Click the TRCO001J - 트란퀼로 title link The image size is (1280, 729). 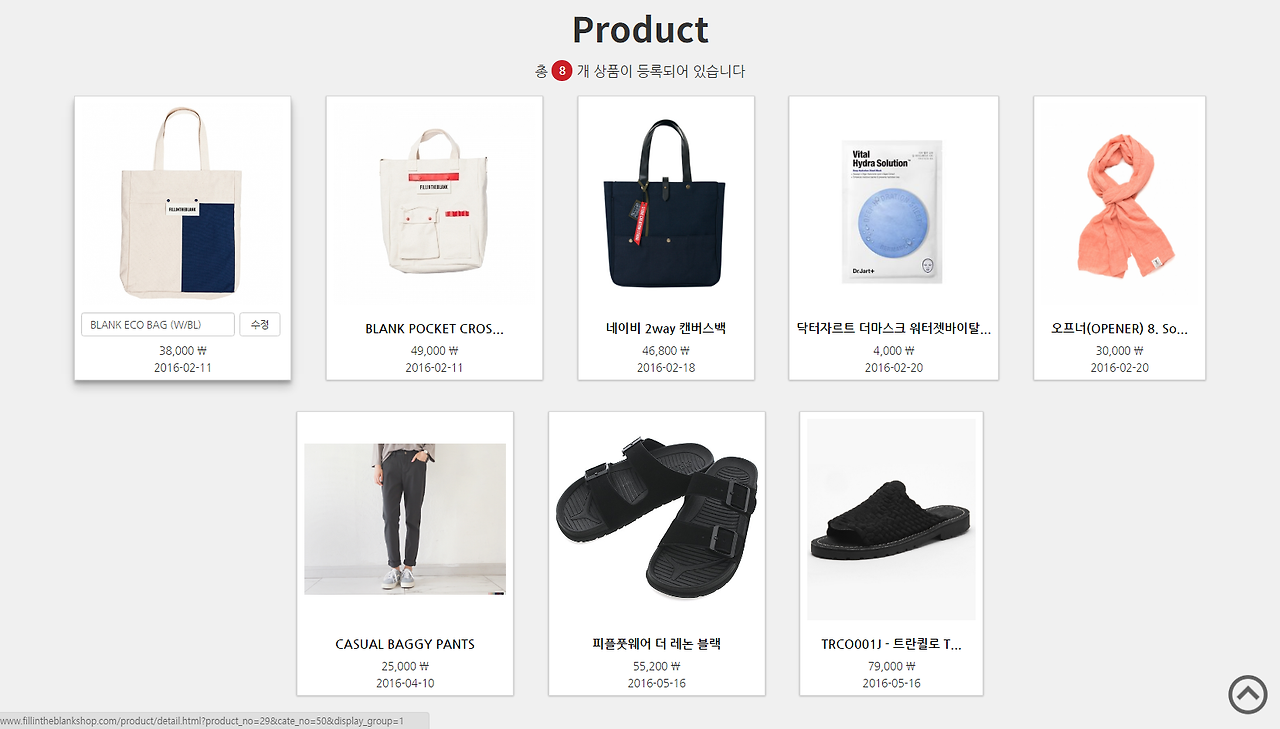(891, 644)
